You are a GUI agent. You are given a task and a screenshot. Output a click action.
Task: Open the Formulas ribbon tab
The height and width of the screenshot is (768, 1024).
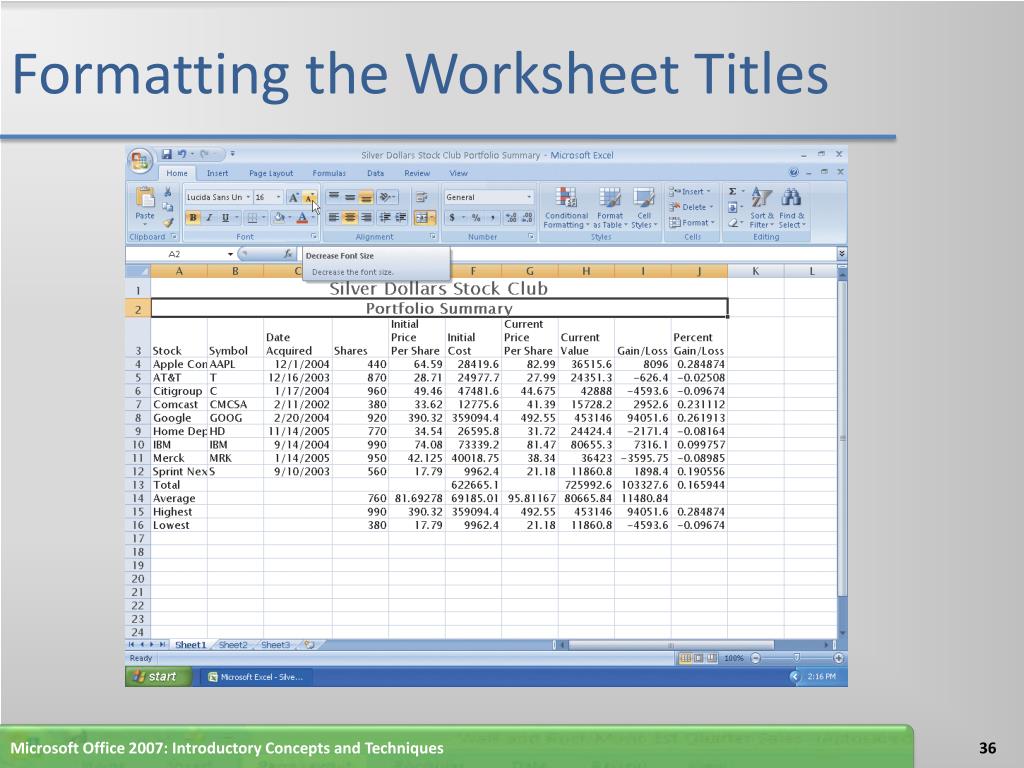329,173
